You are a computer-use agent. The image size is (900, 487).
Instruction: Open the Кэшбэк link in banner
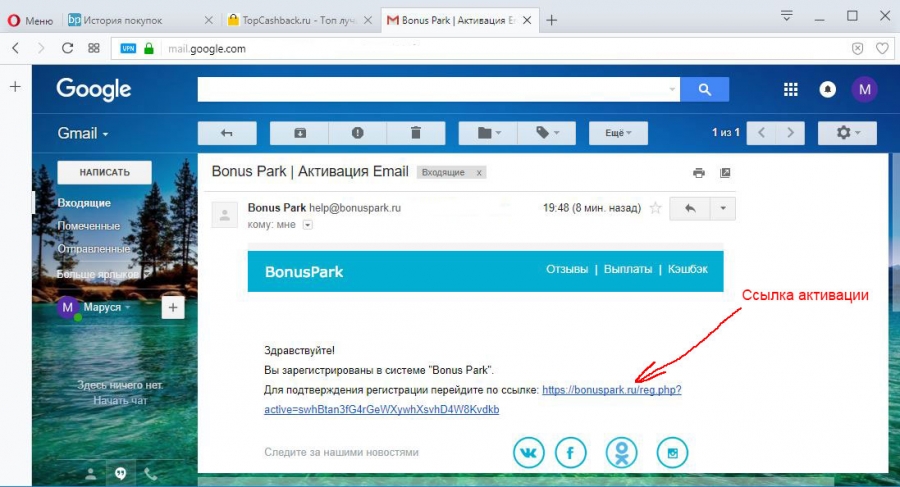(x=688, y=269)
